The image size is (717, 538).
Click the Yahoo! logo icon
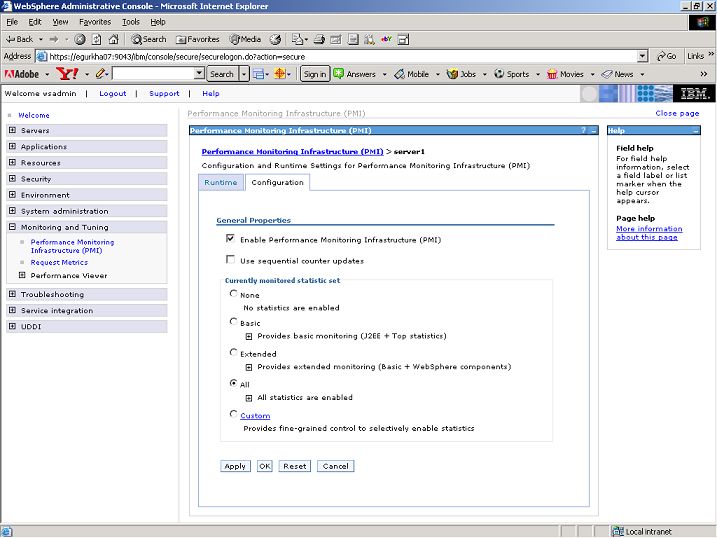pos(67,74)
